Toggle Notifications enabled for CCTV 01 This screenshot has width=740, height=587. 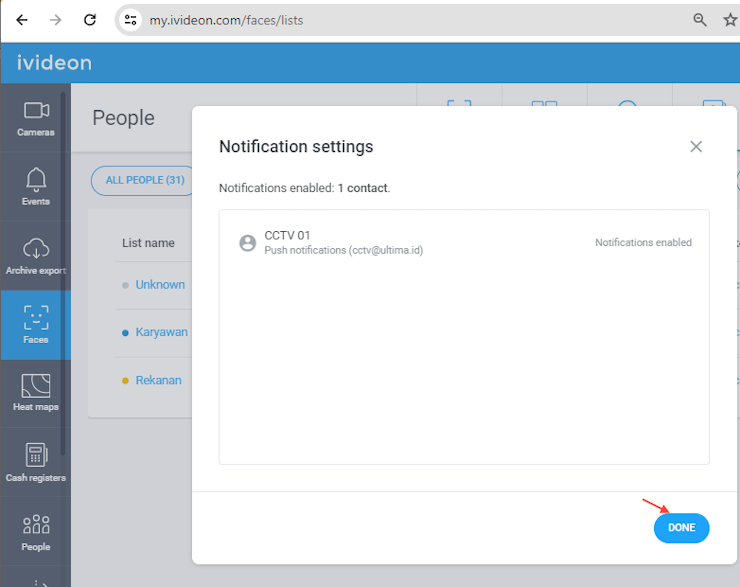[x=643, y=243]
